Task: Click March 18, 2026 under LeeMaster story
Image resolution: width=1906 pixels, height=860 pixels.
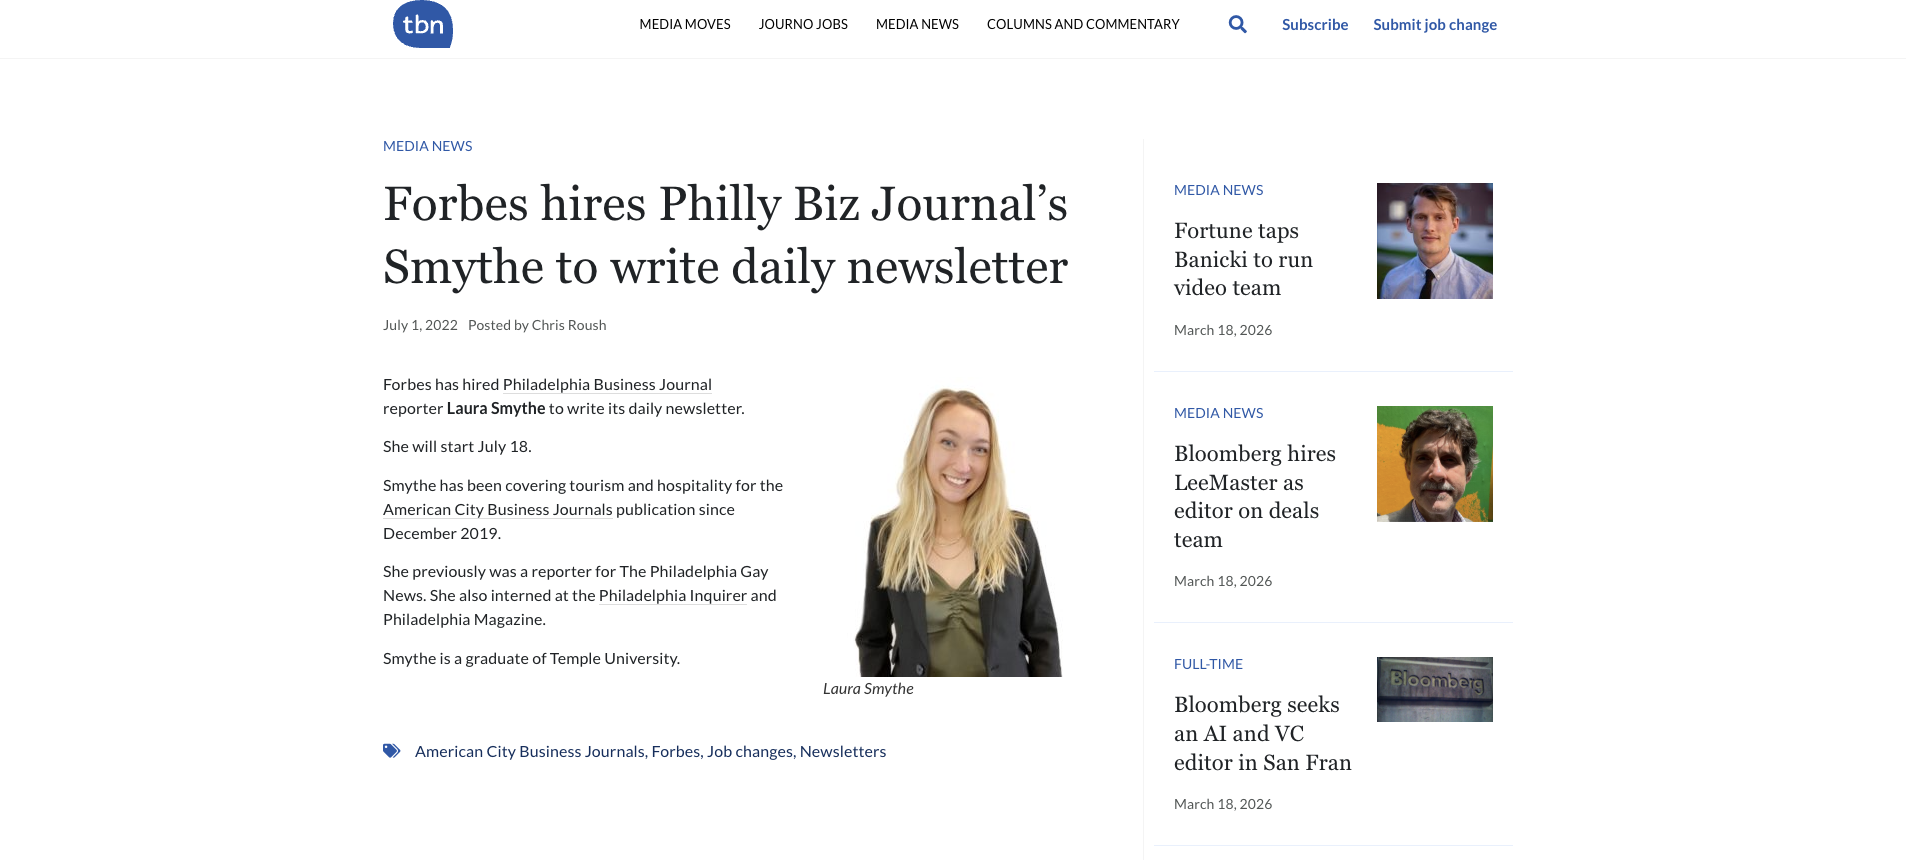Action: pos(1223,581)
